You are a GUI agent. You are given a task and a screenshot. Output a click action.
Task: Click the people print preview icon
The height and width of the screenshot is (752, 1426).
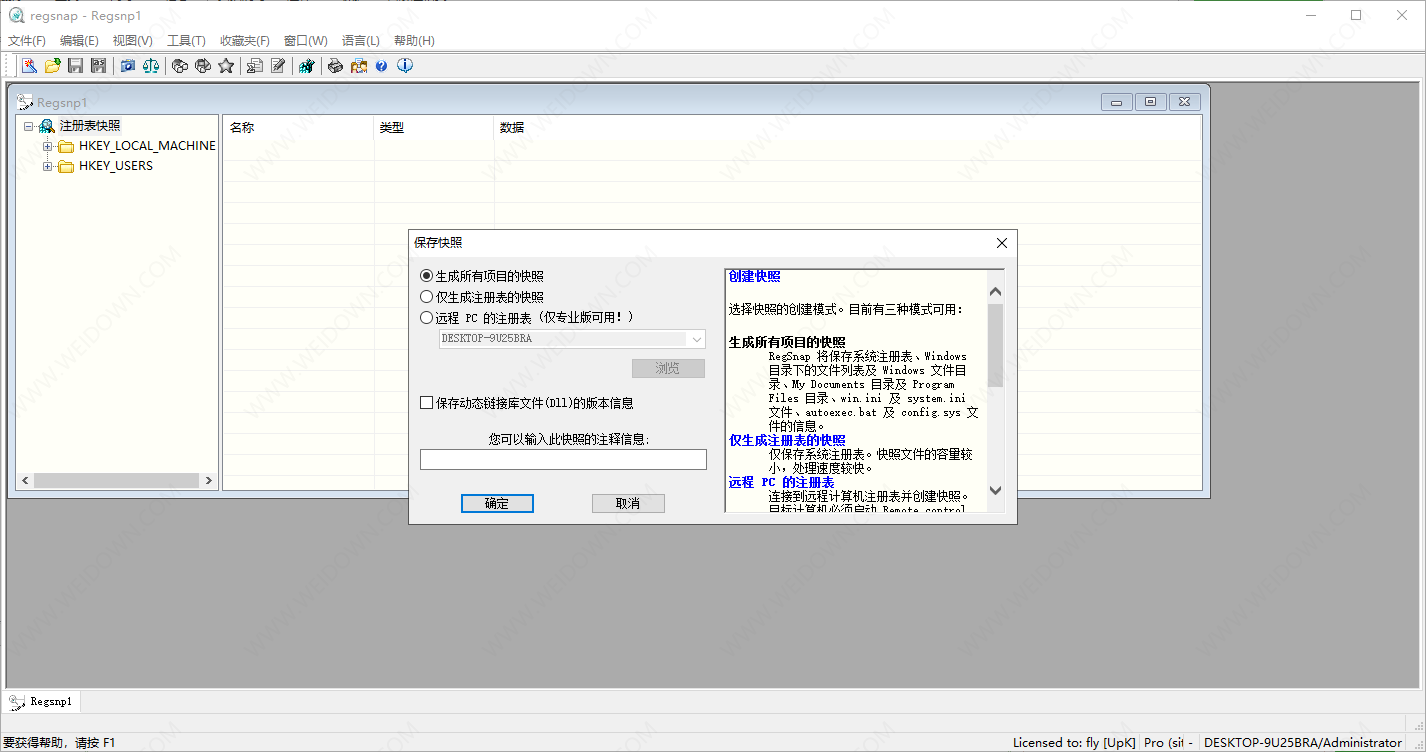click(x=359, y=66)
